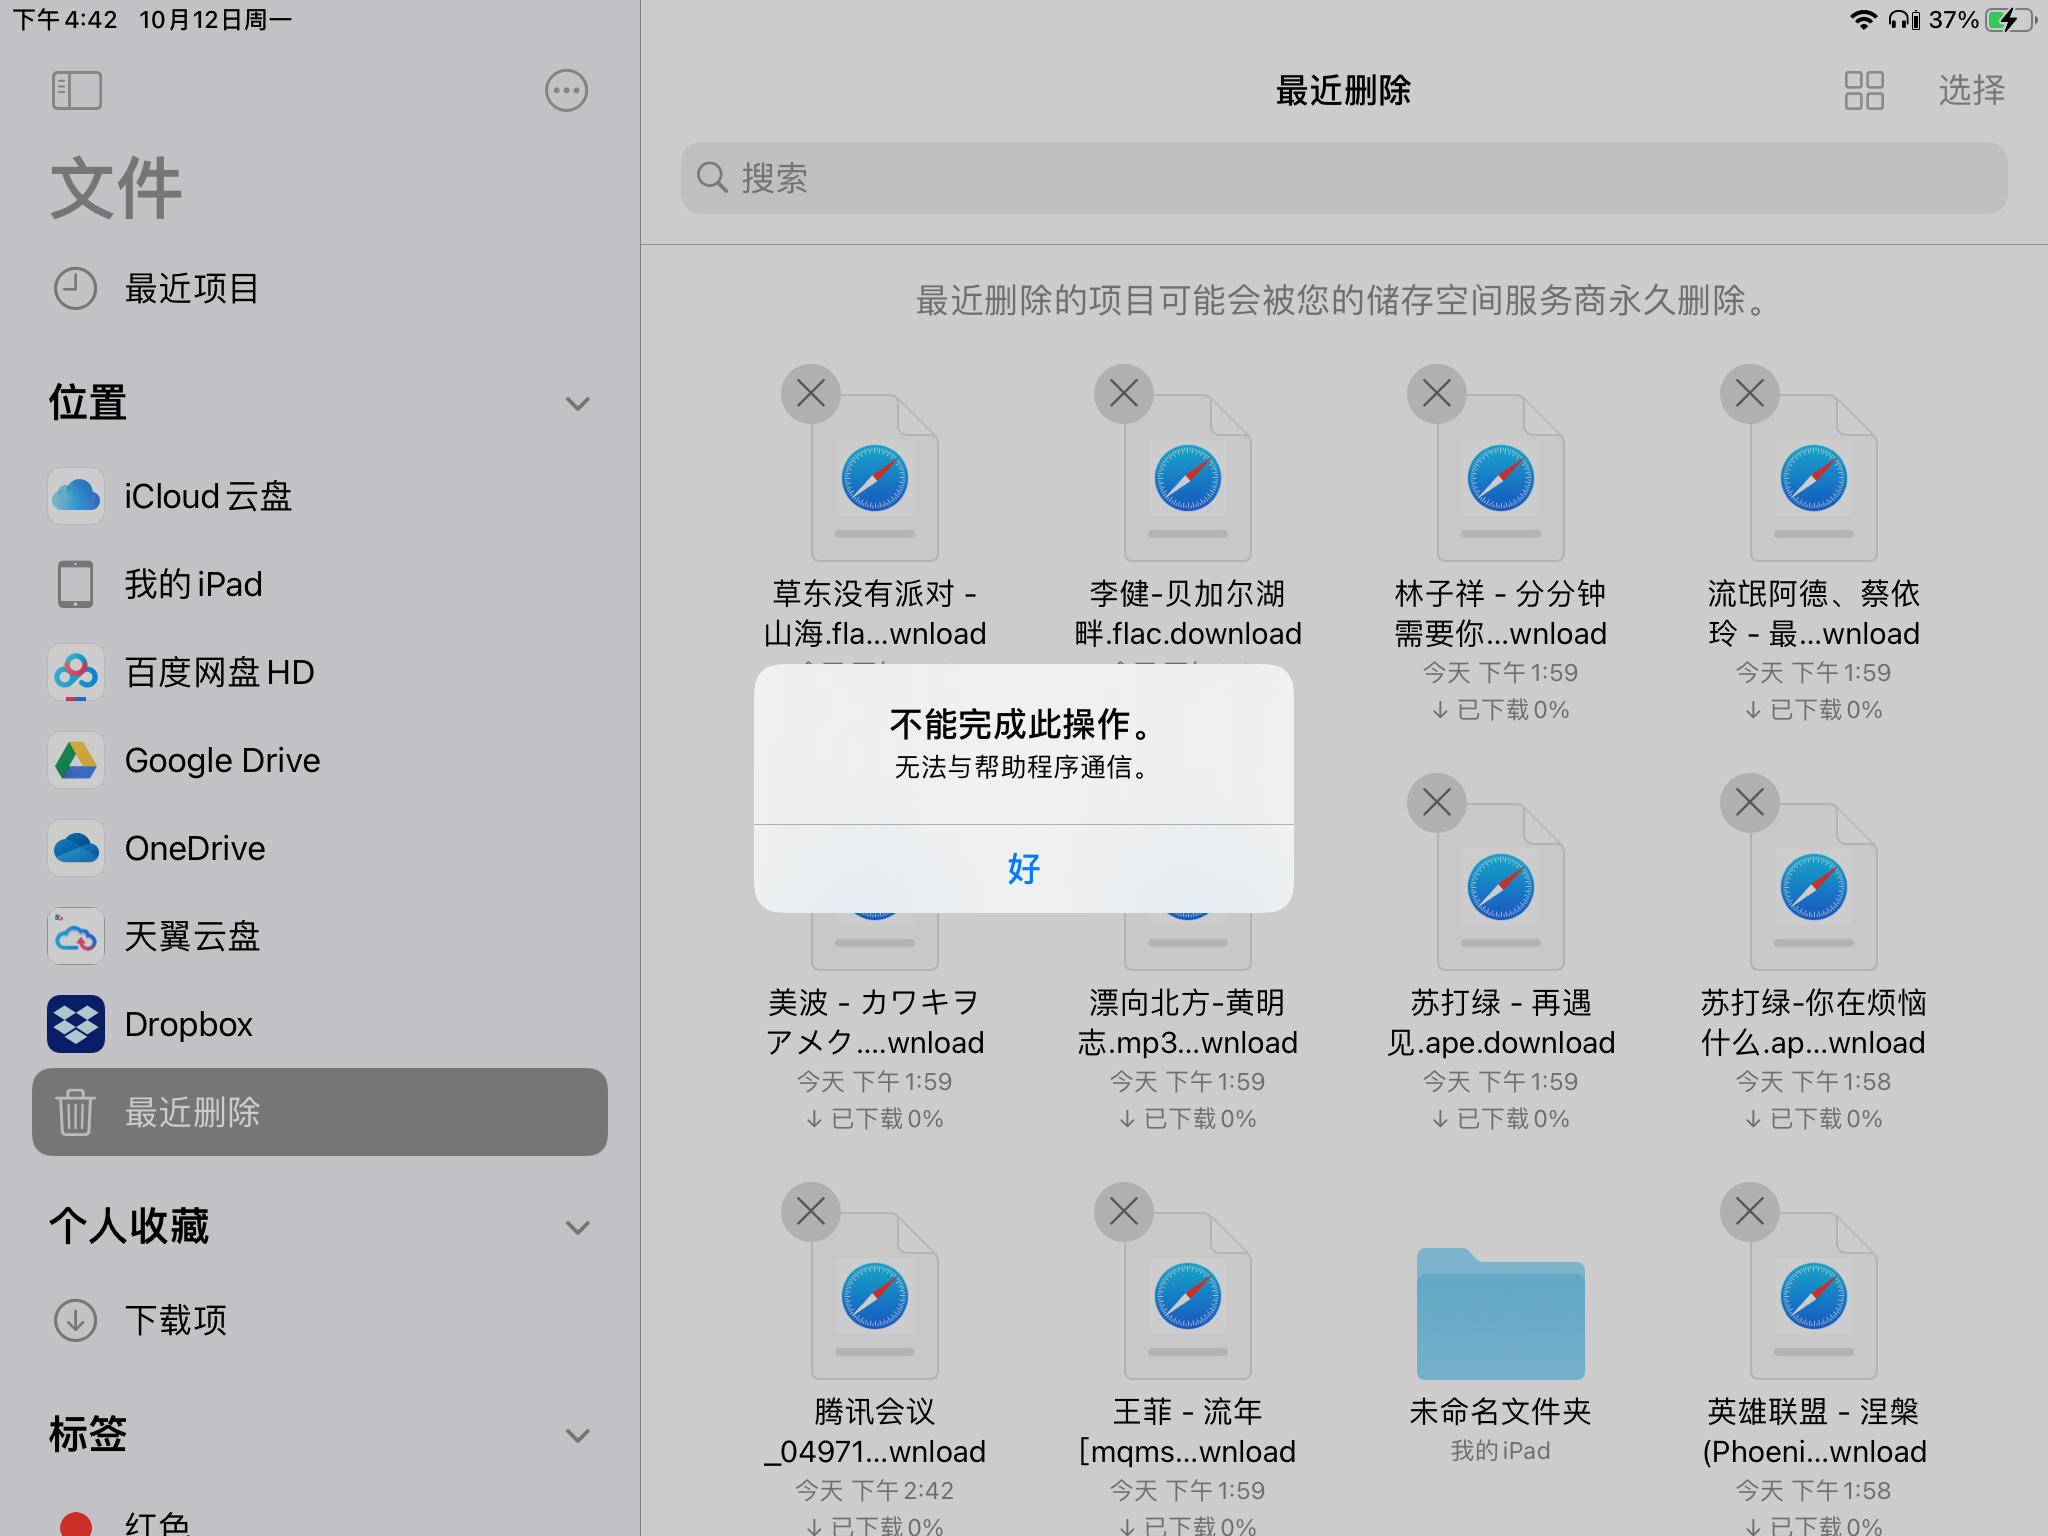Image resolution: width=2048 pixels, height=1536 pixels.
Task: Open OneDrive location
Action: point(194,848)
